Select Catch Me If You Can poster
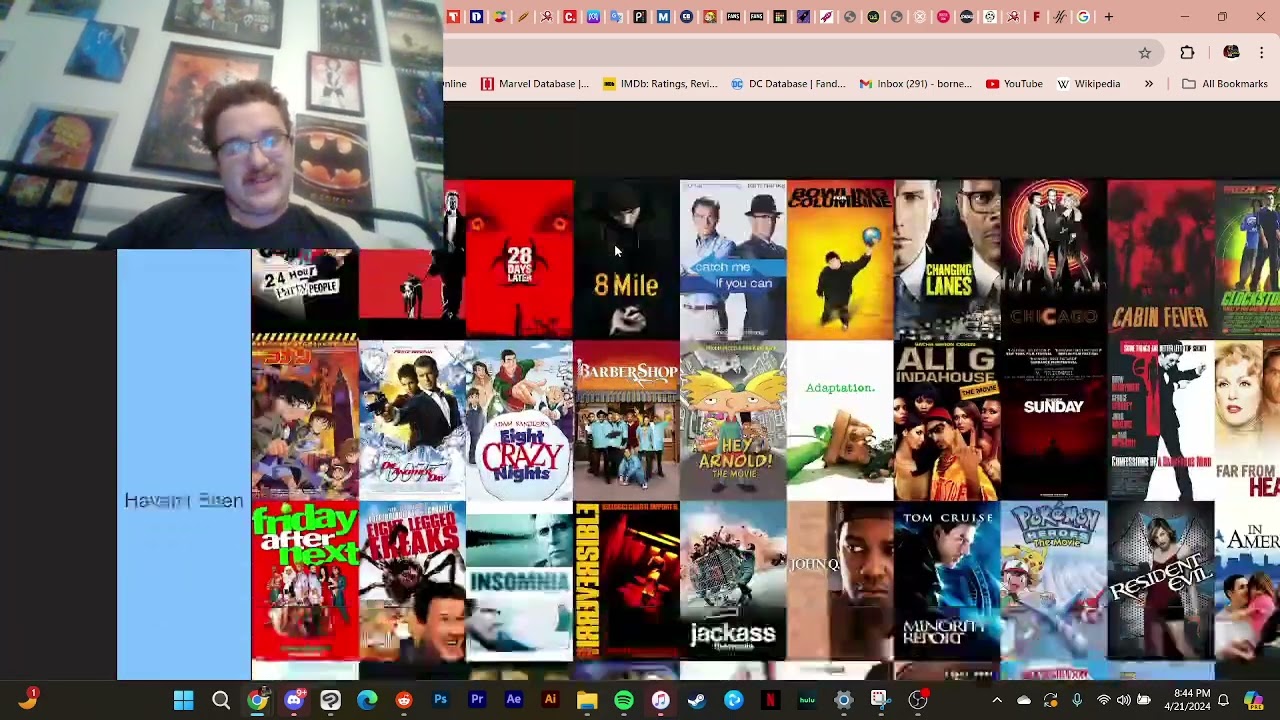1280x720 pixels. pos(733,259)
